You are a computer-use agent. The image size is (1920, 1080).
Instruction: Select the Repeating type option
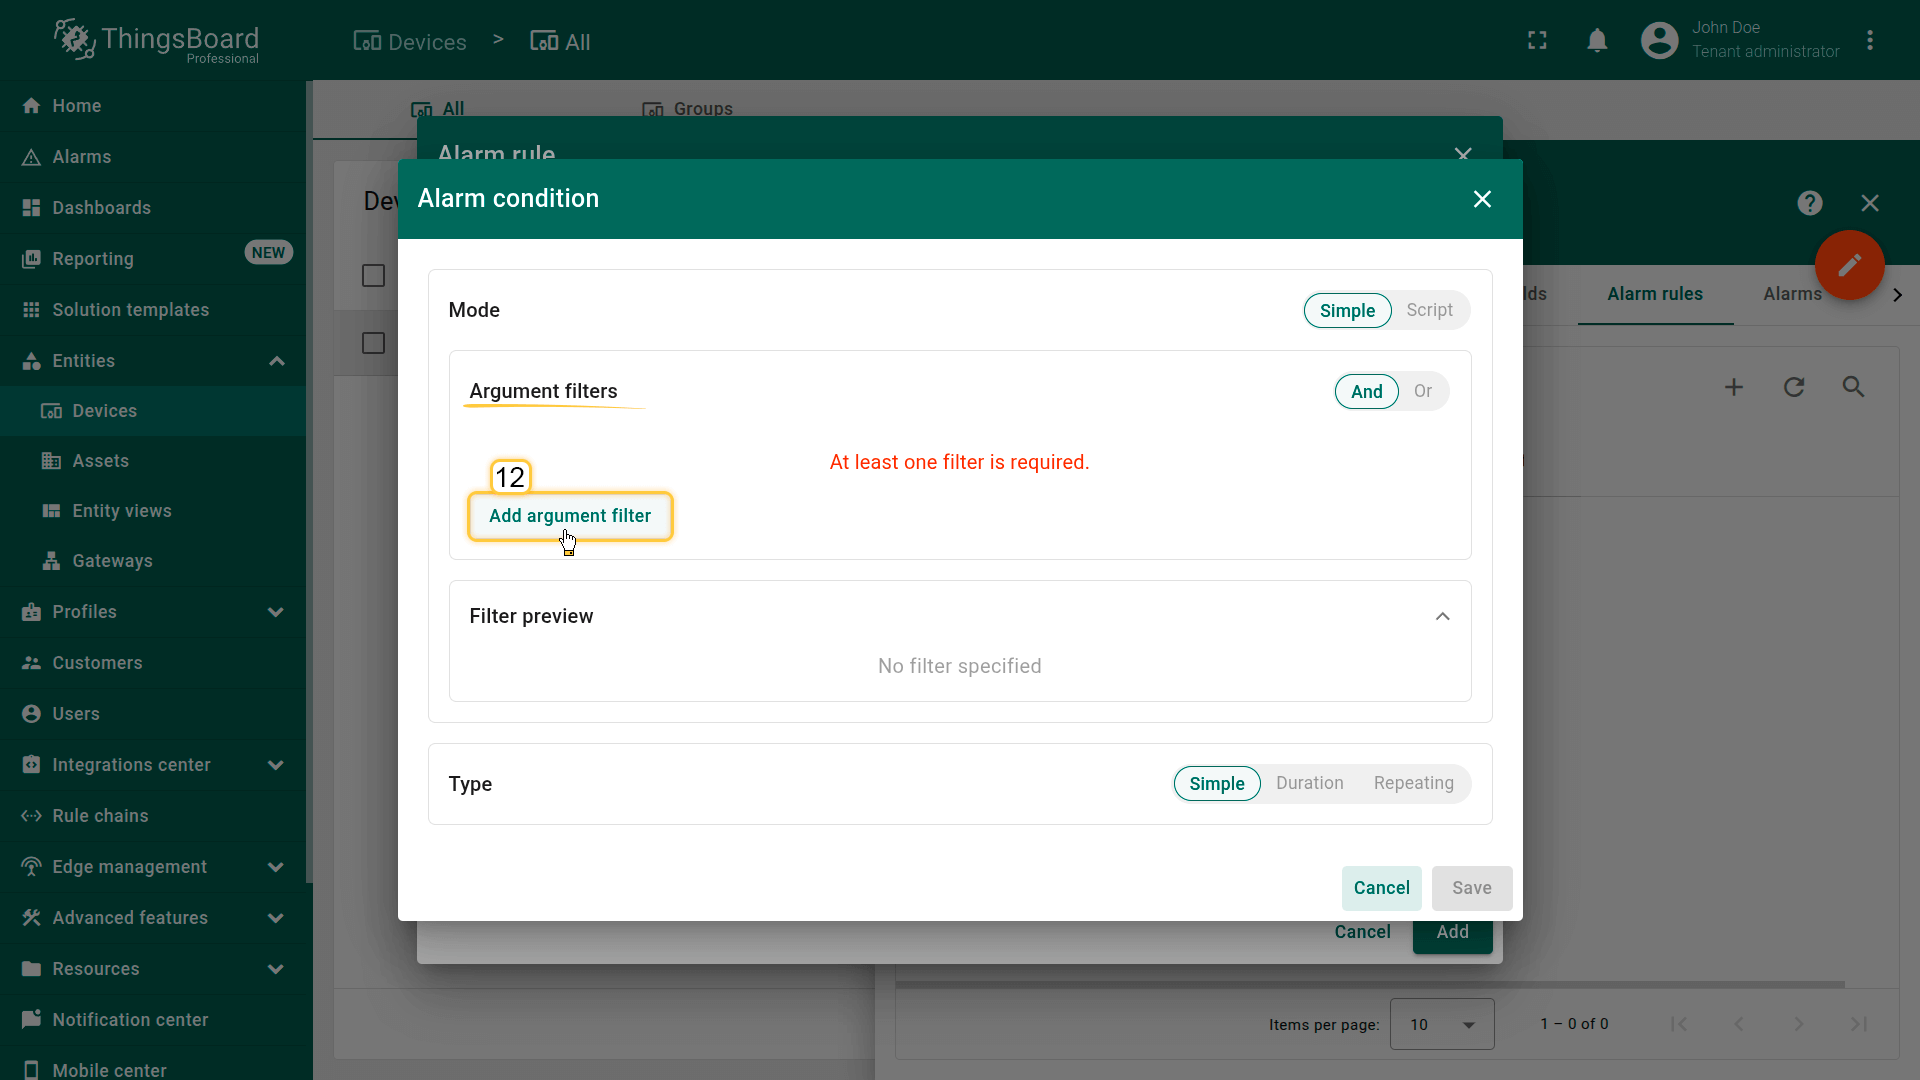[x=1413, y=783]
